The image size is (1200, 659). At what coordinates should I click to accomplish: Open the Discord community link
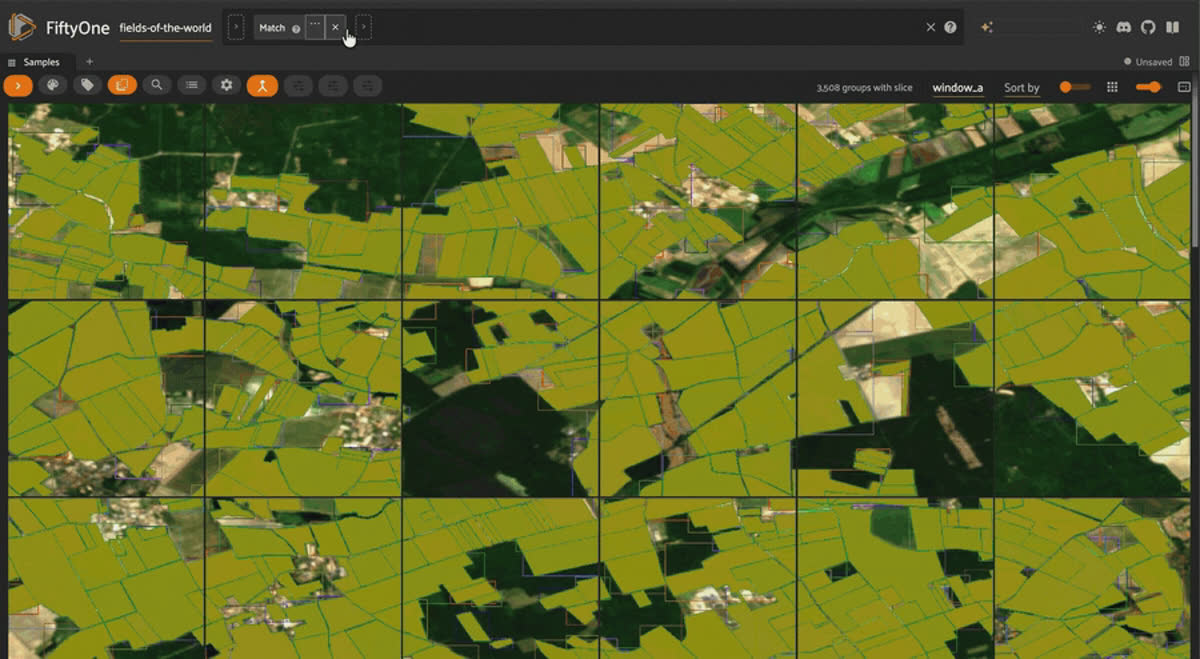pos(1124,28)
